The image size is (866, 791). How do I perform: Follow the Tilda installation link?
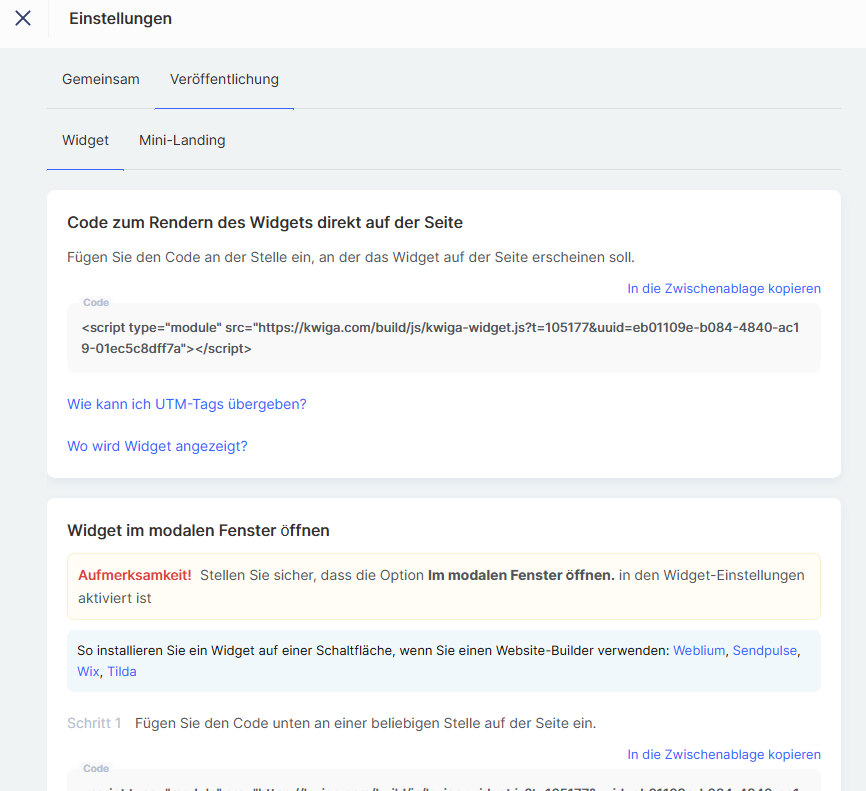coord(122,671)
